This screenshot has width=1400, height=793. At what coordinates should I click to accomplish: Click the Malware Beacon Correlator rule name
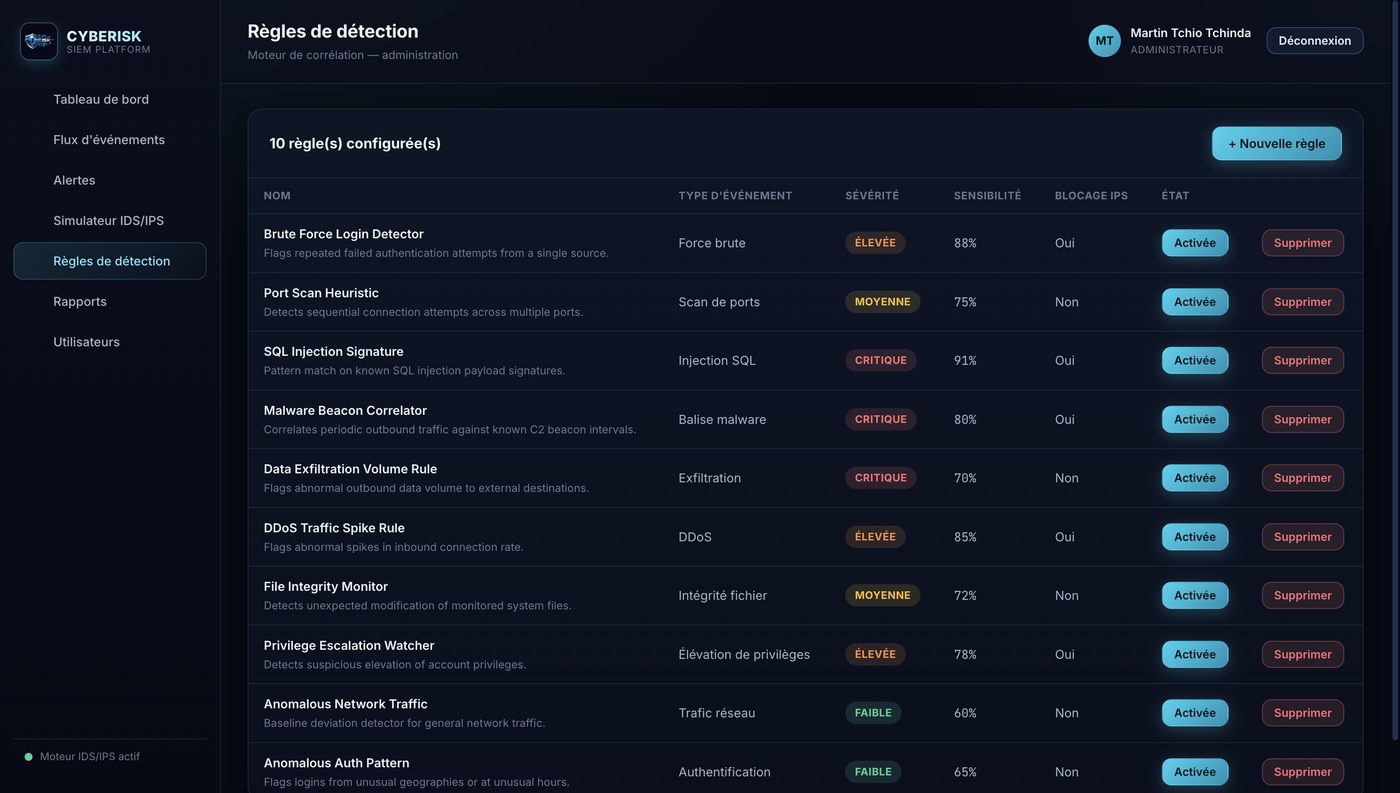coord(345,411)
